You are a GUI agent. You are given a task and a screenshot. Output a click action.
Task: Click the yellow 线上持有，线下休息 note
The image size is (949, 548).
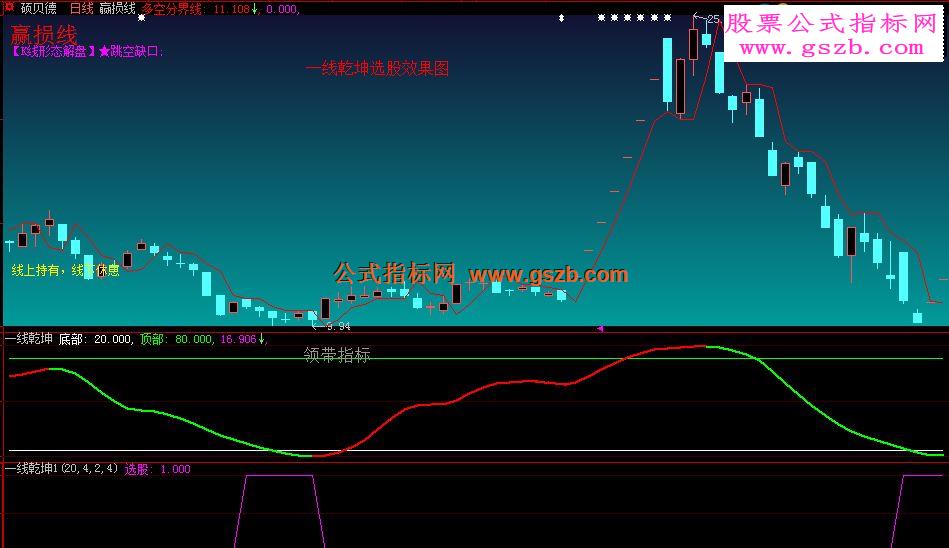tap(65, 270)
